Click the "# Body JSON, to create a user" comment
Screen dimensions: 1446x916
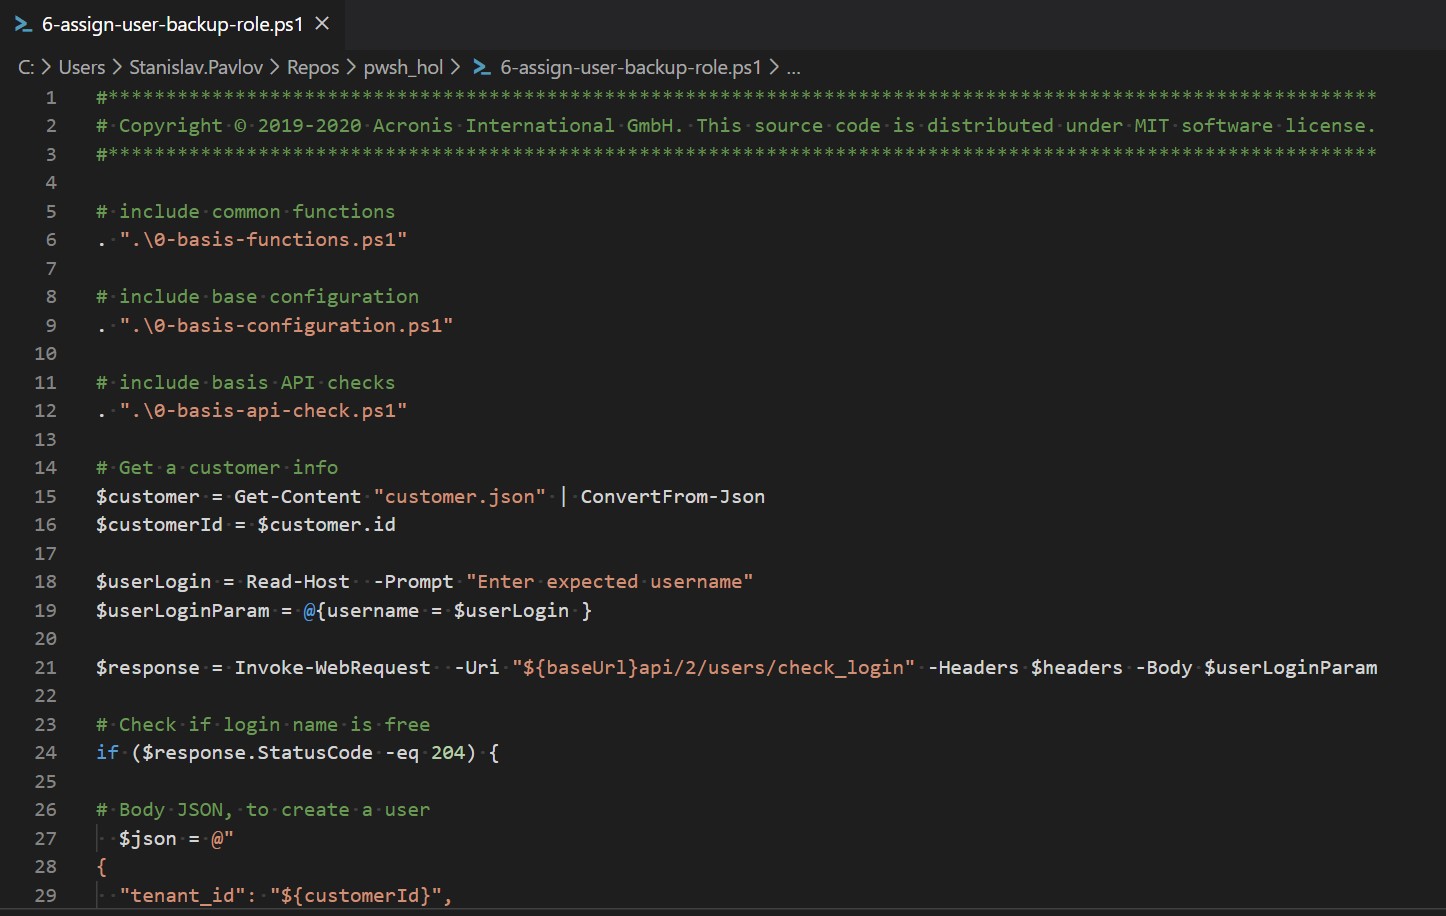pos(263,809)
